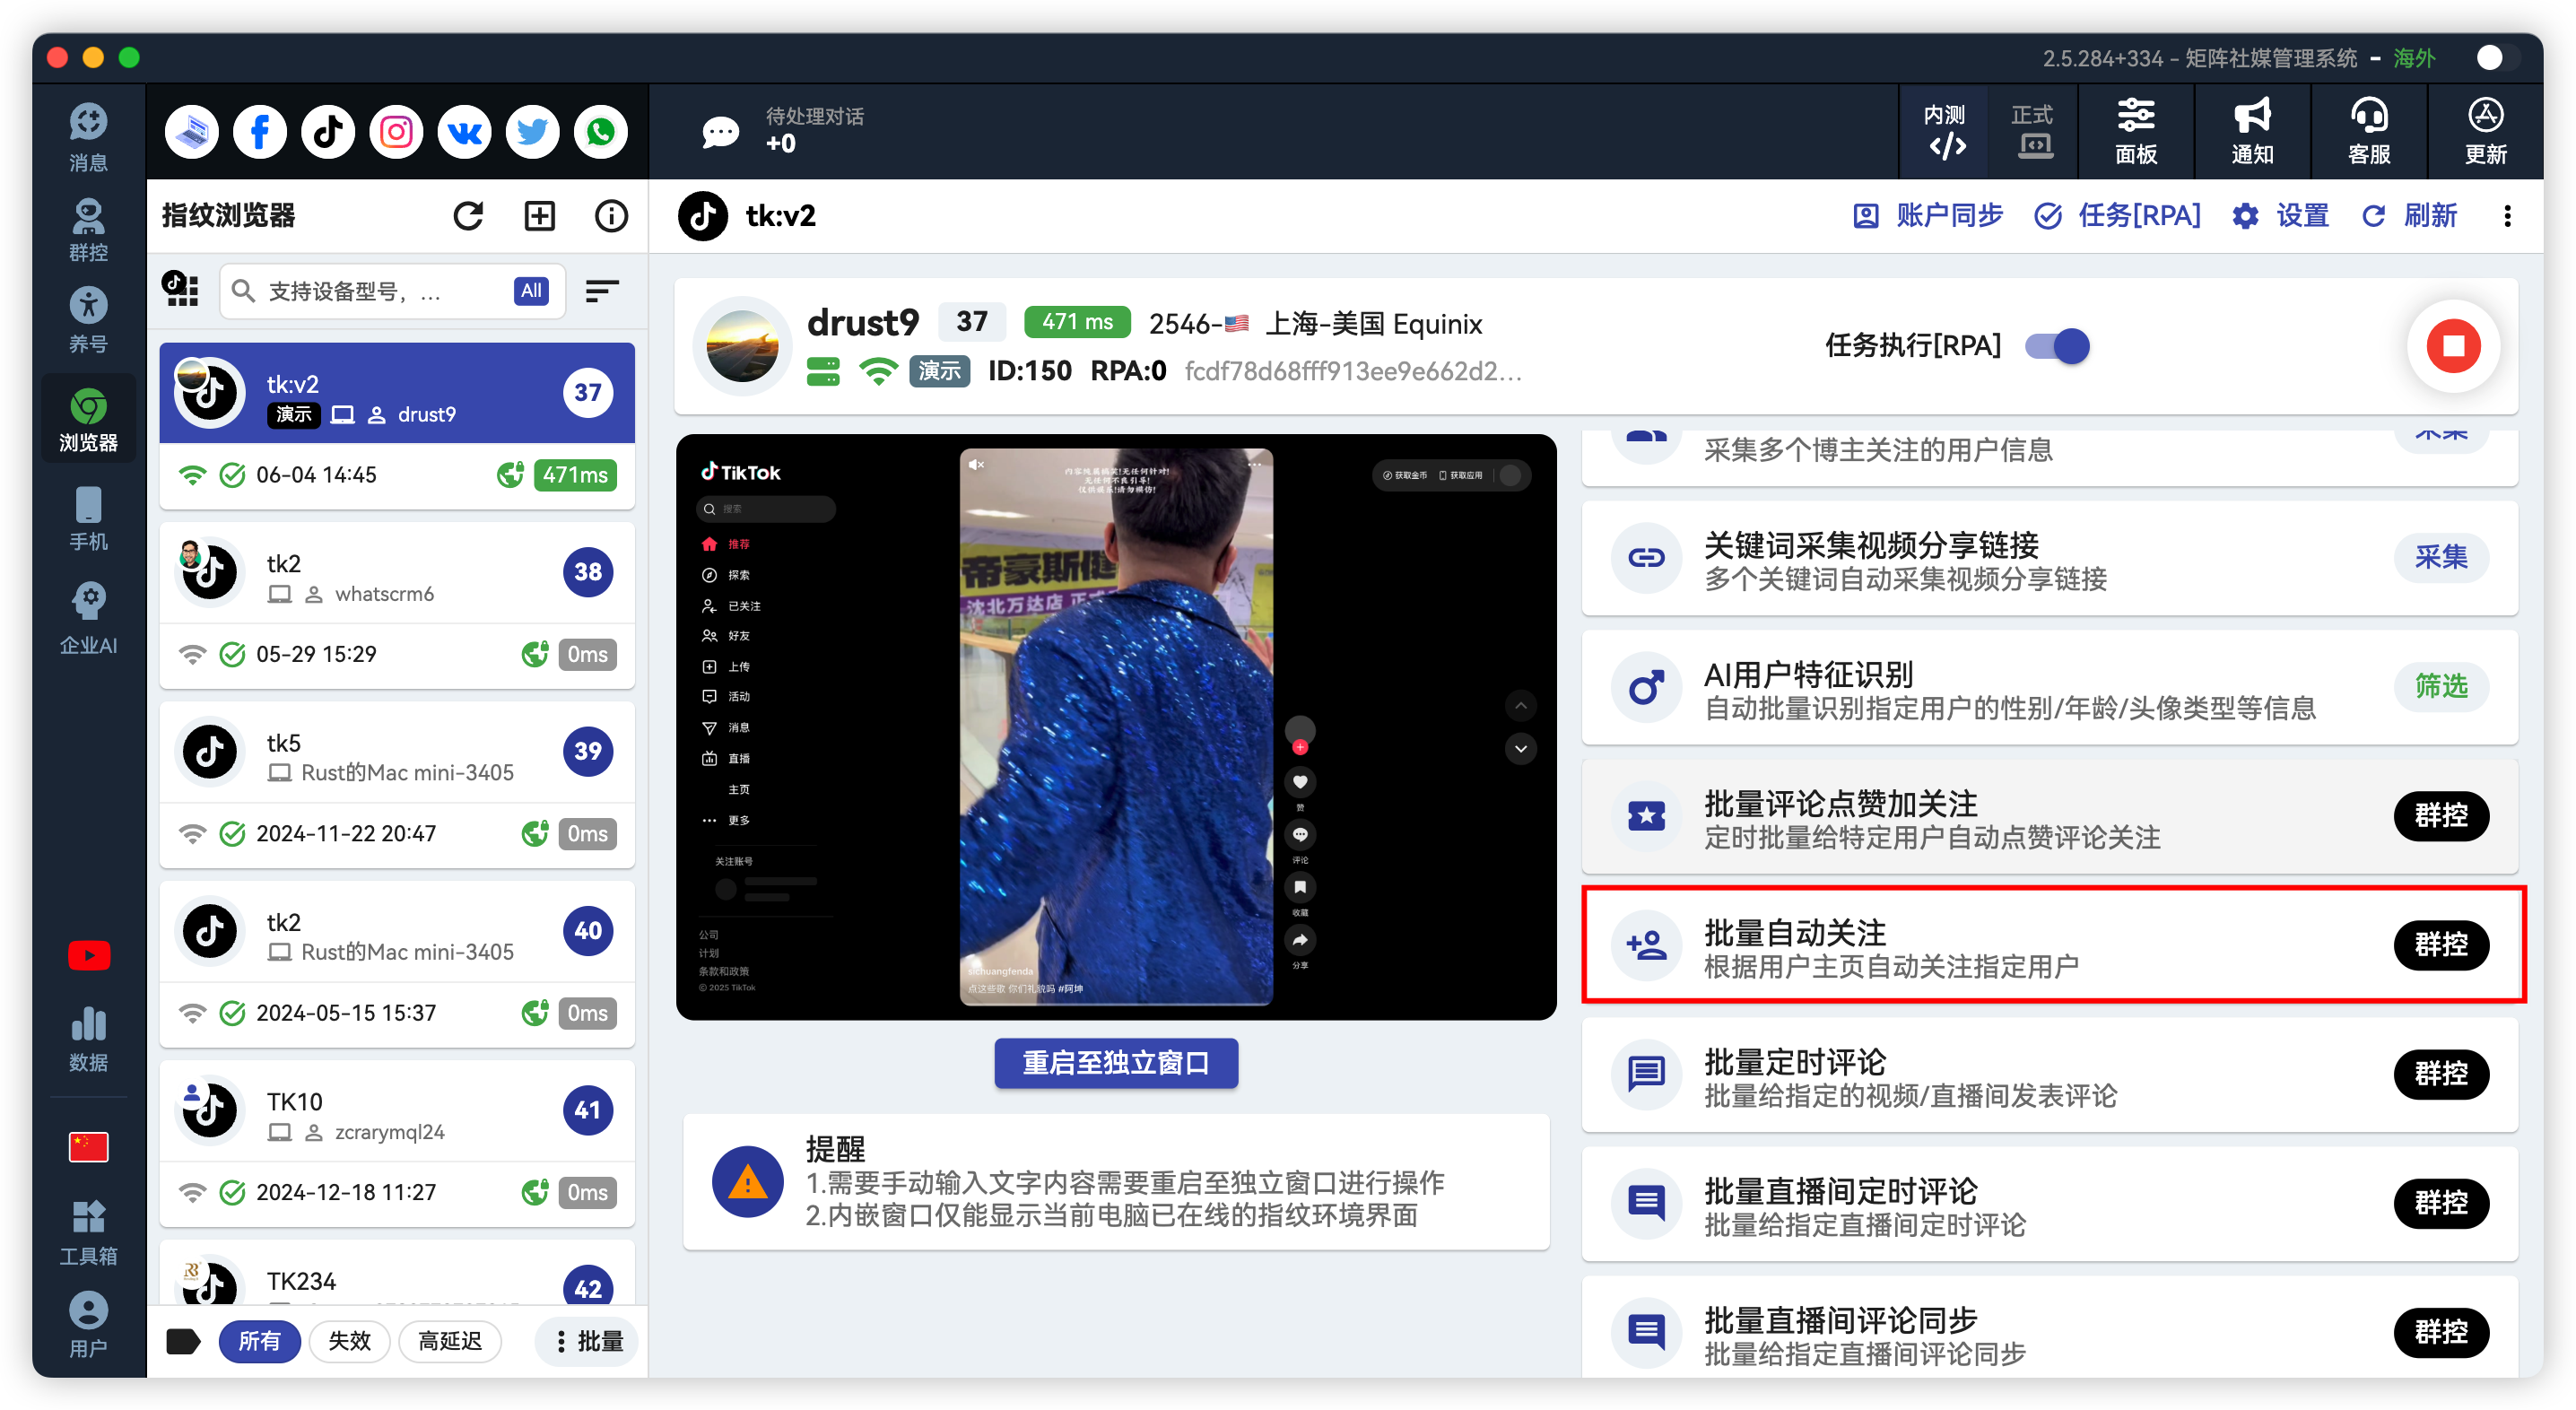Open Customer Service (客服) toolbar item
This screenshot has width=2576, height=1410.
click(x=2369, y=131)
